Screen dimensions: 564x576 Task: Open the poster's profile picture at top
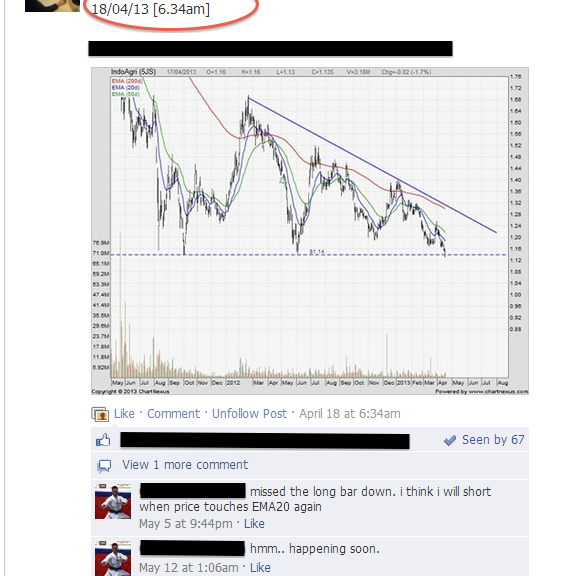(x=52, y=6)
